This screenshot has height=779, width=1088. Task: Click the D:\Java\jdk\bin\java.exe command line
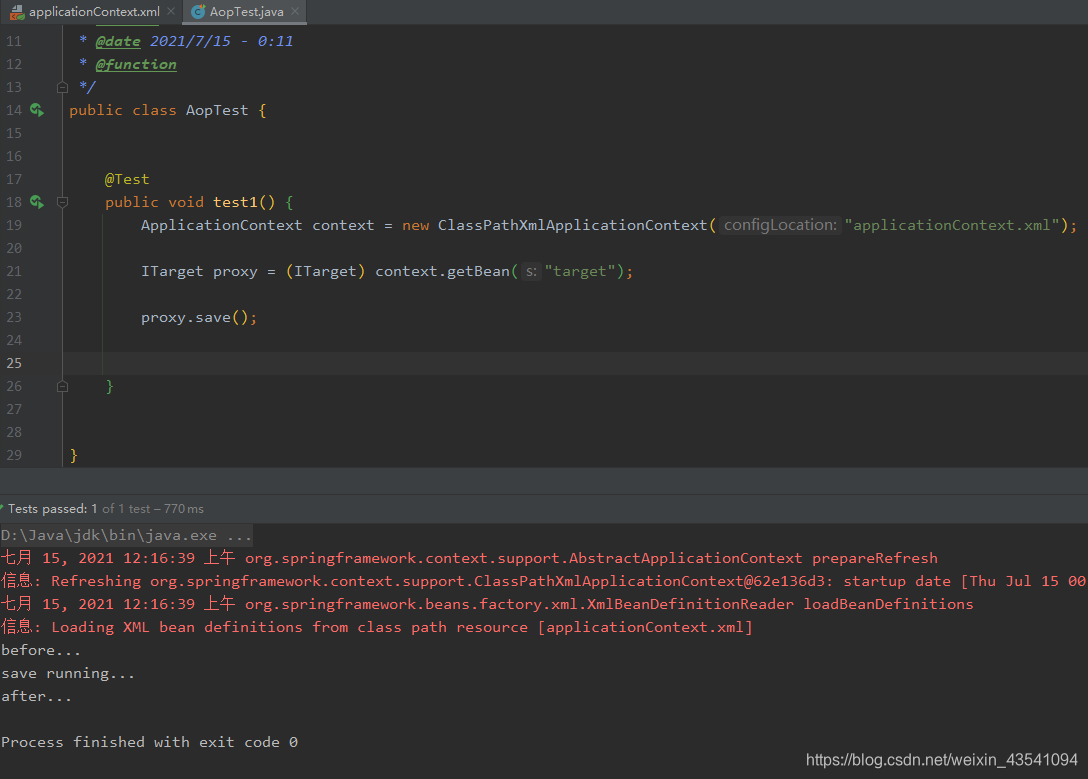(126, 536)
